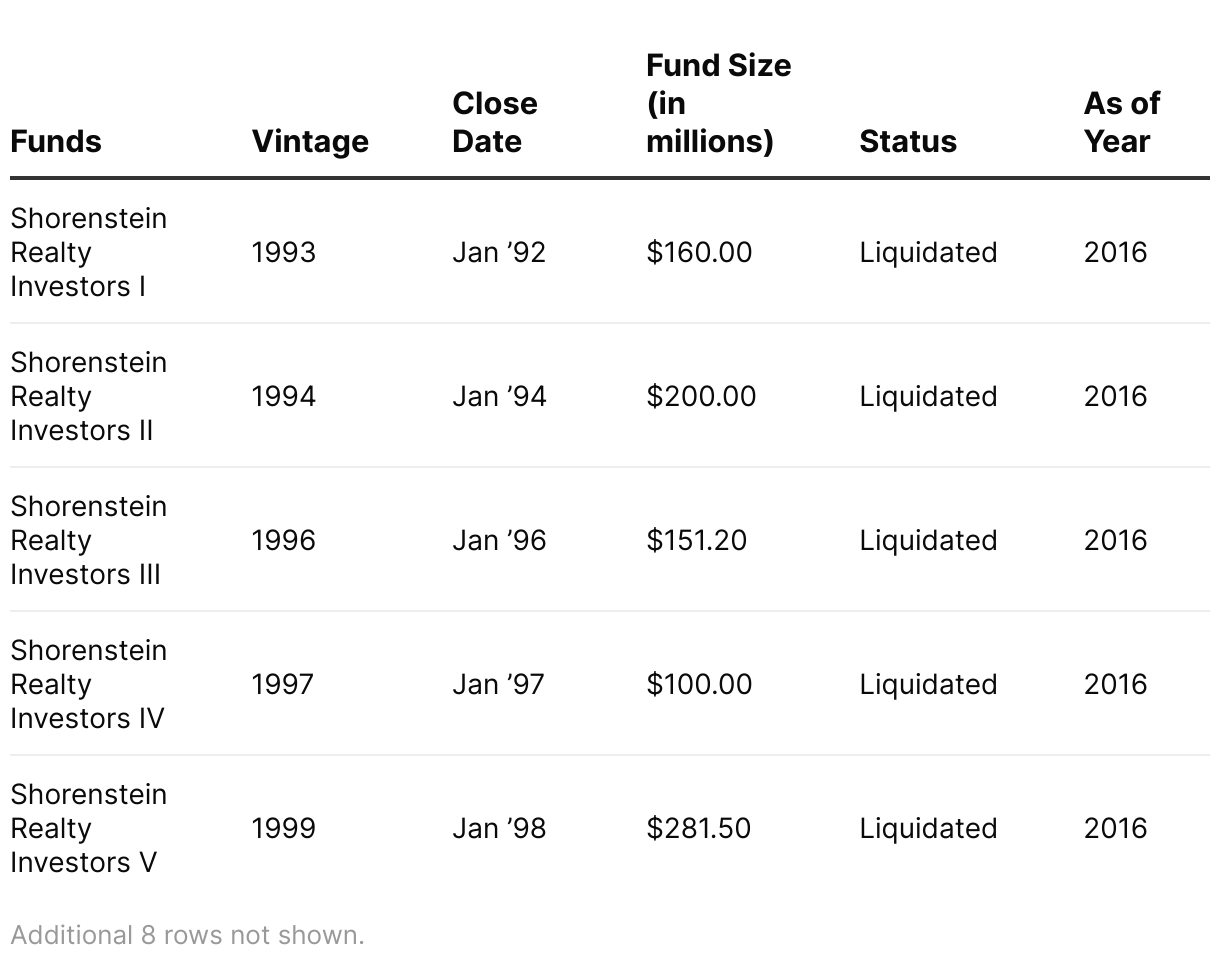Click Shorenstein Realty Investors II fund name
Viewport: 1220px width, 960px height.
pos(88,396)
